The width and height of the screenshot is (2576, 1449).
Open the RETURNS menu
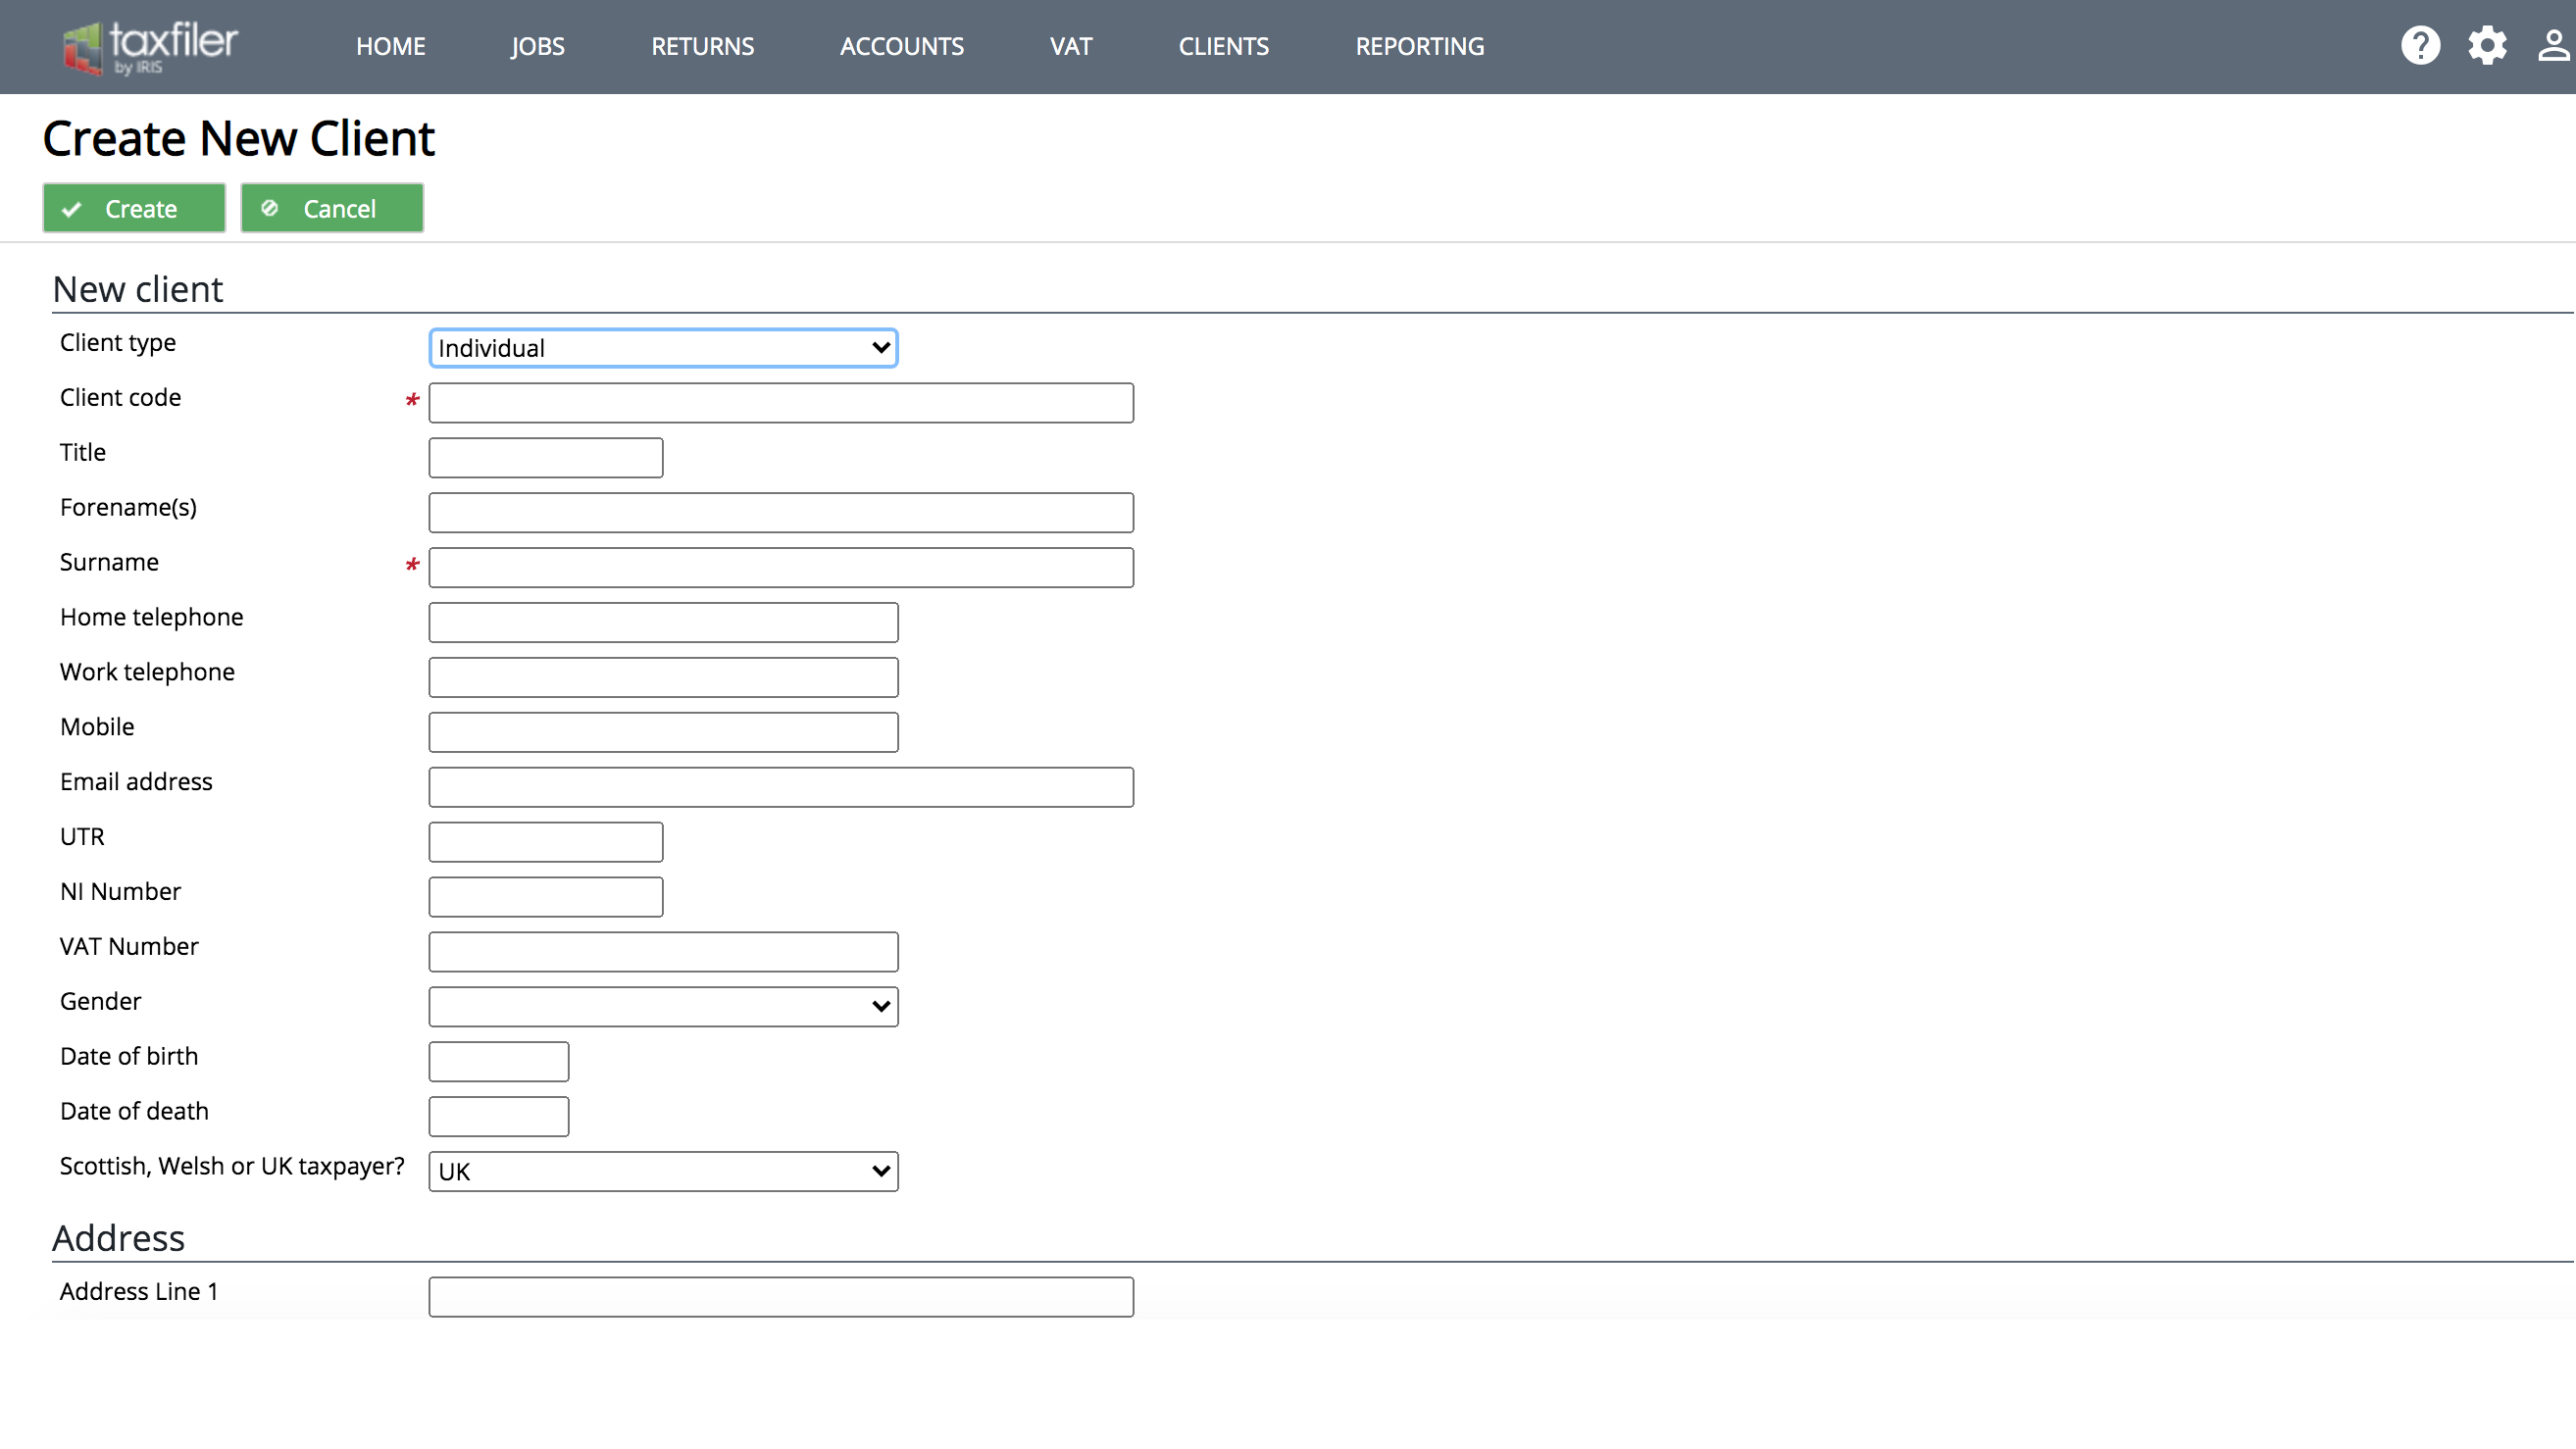[x=702, y=47]
